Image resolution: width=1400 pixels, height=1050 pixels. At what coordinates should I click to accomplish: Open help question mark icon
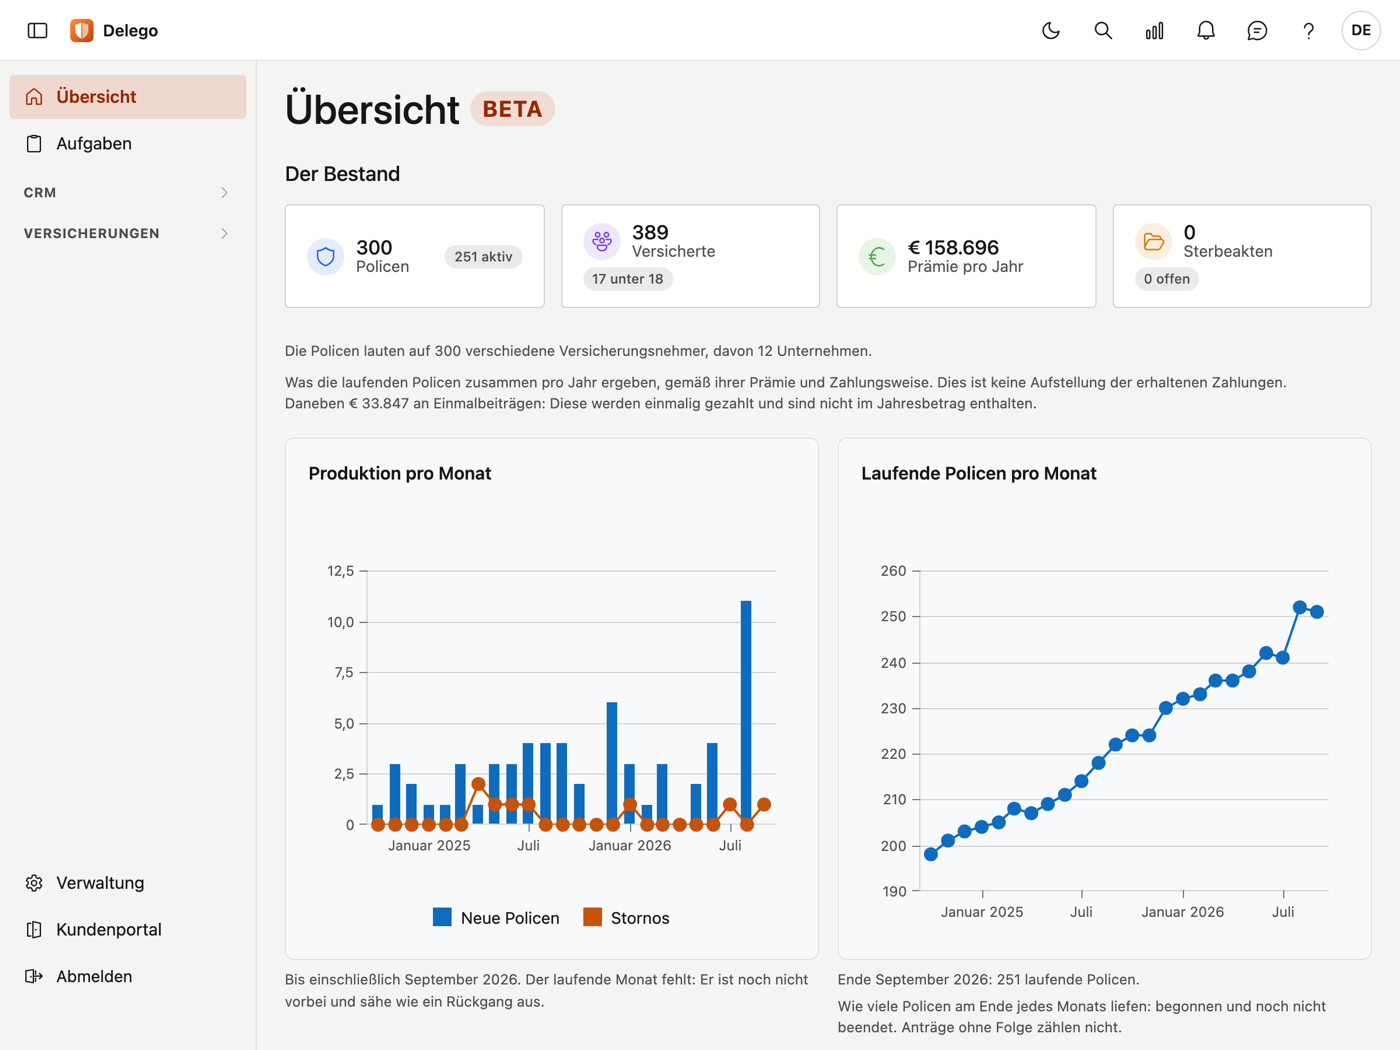(x=1308, y=30)
